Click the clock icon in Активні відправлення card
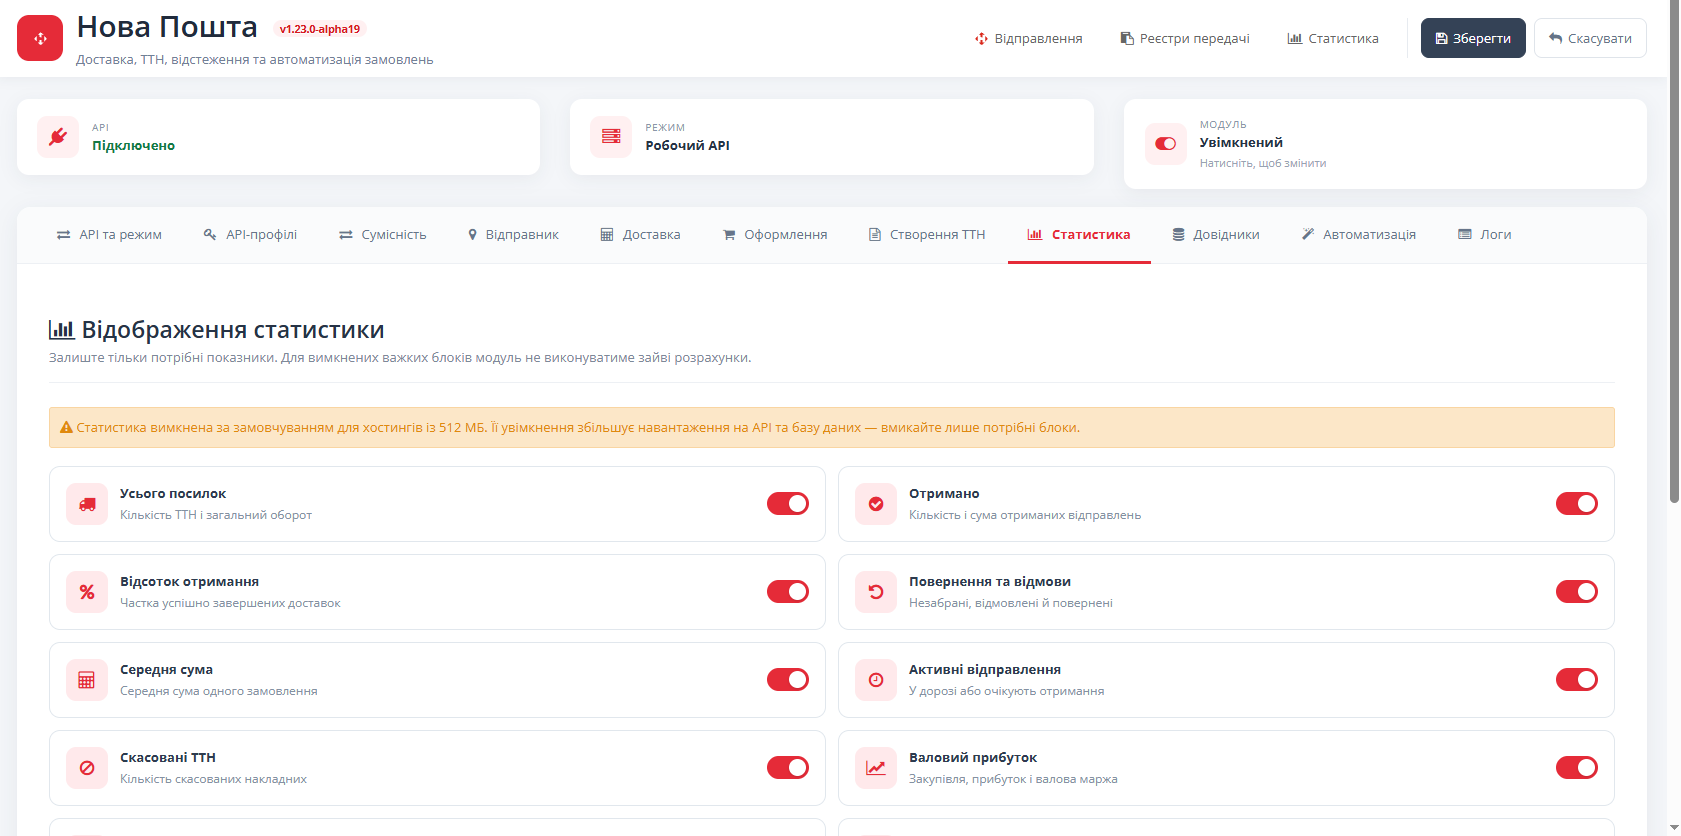 coord(876,680)
